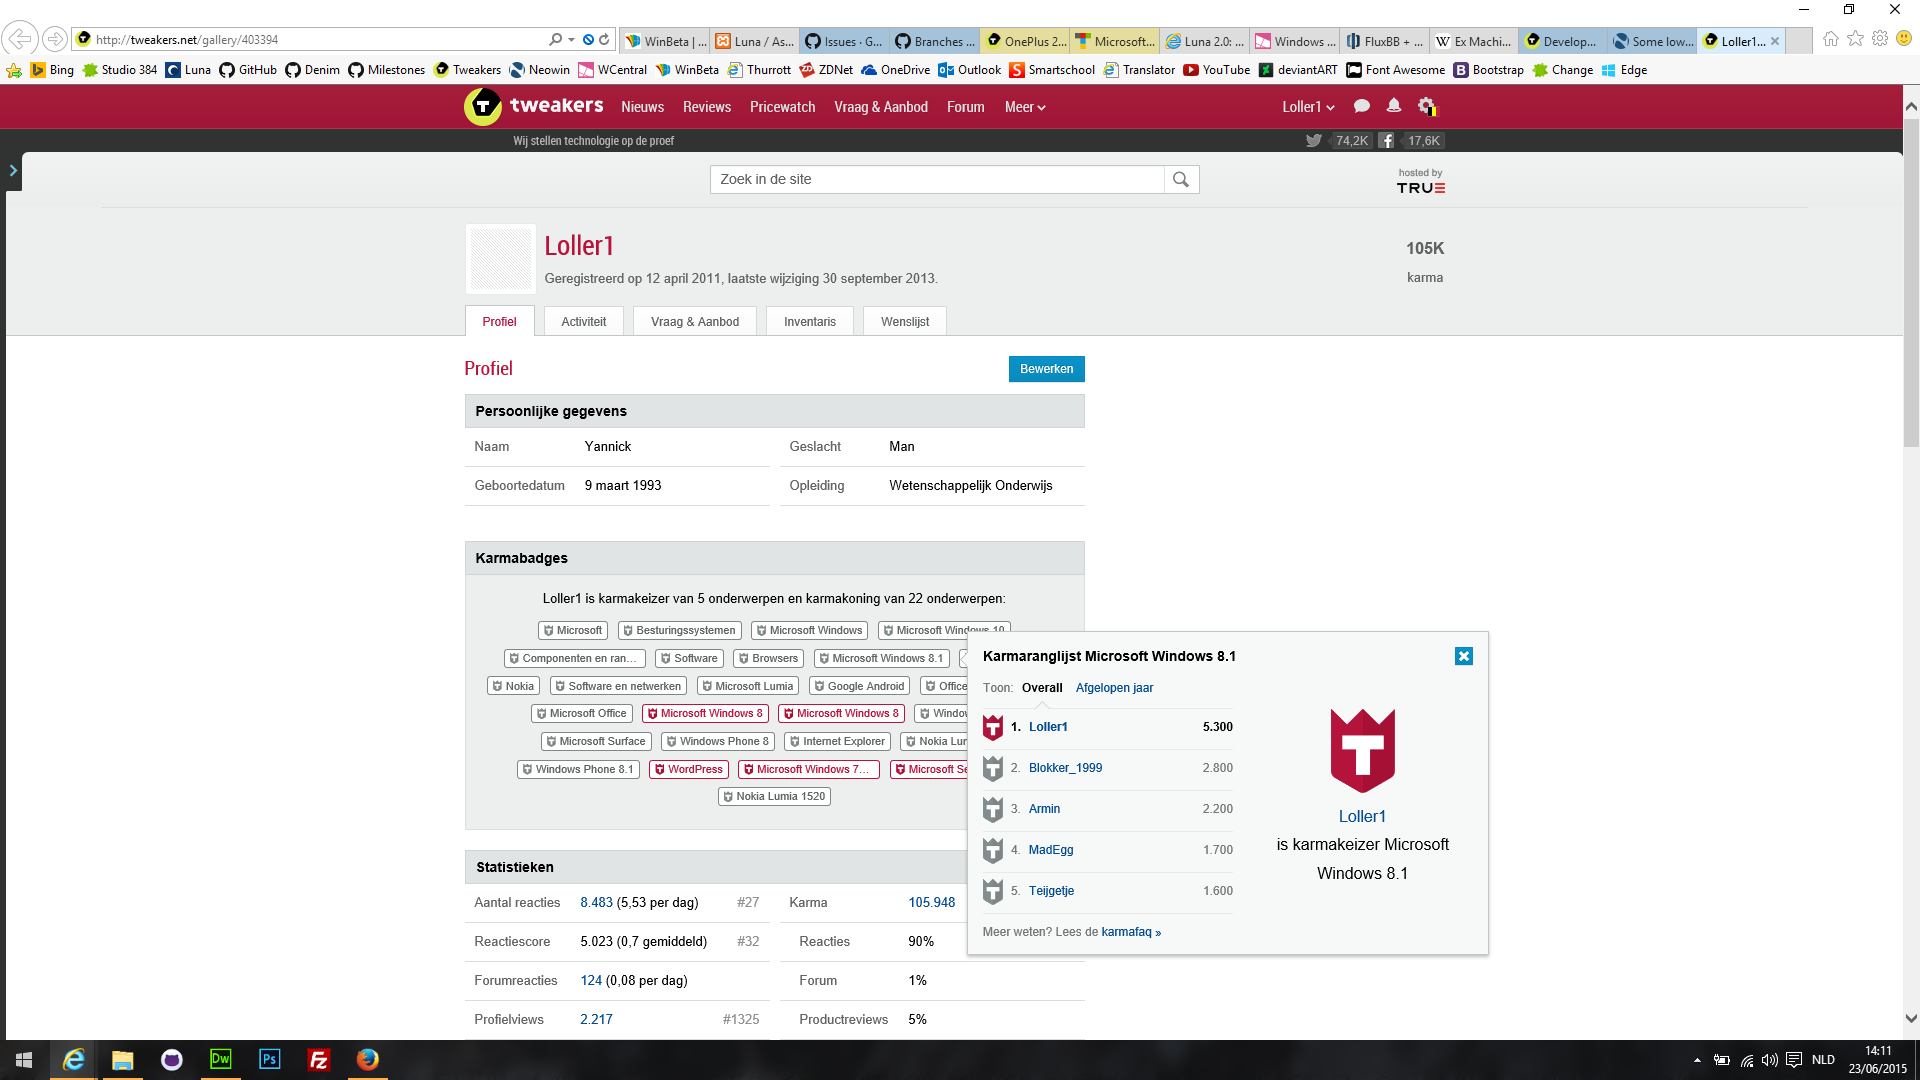1920x1080 pixels.
Task: Select the Profiel tab
Action: pyautogui.click(x=500, y=322)
